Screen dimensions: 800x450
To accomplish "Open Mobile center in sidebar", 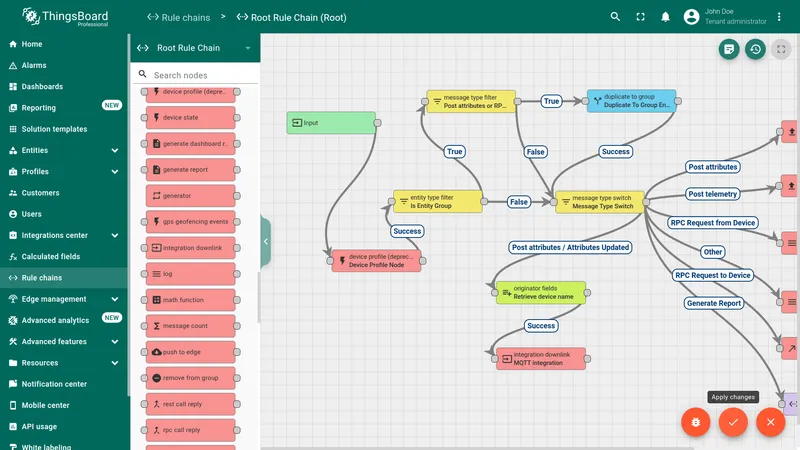I will click(64, 405).
